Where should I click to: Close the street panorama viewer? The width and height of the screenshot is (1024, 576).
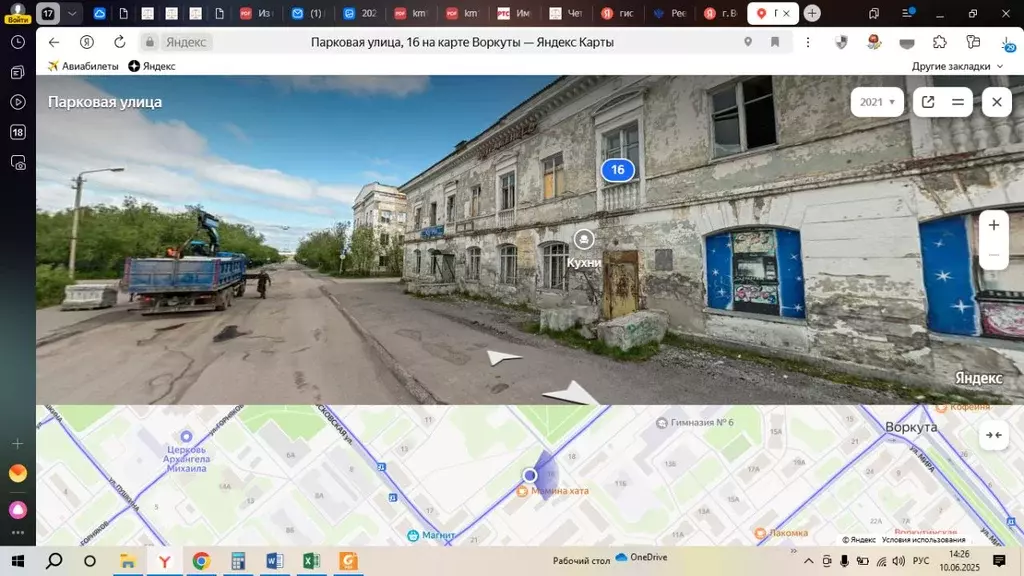(997, 102)
